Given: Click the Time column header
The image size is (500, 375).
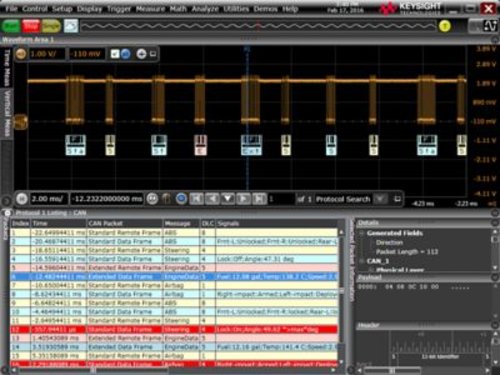Looking at the screenshot, I should (x=59, y=223).
